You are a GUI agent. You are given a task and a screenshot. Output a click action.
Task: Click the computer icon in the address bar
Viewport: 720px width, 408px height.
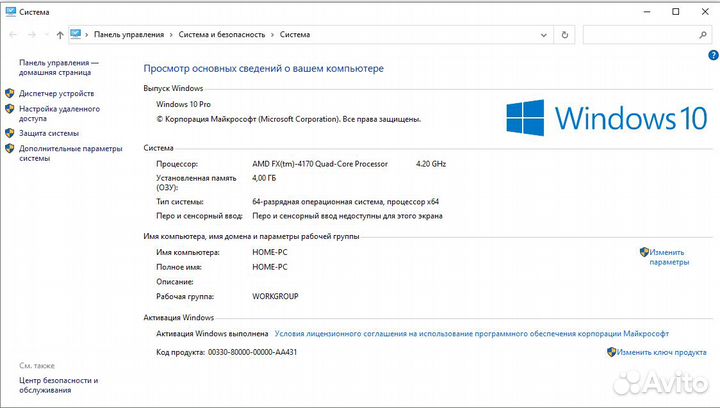[76, 34]
